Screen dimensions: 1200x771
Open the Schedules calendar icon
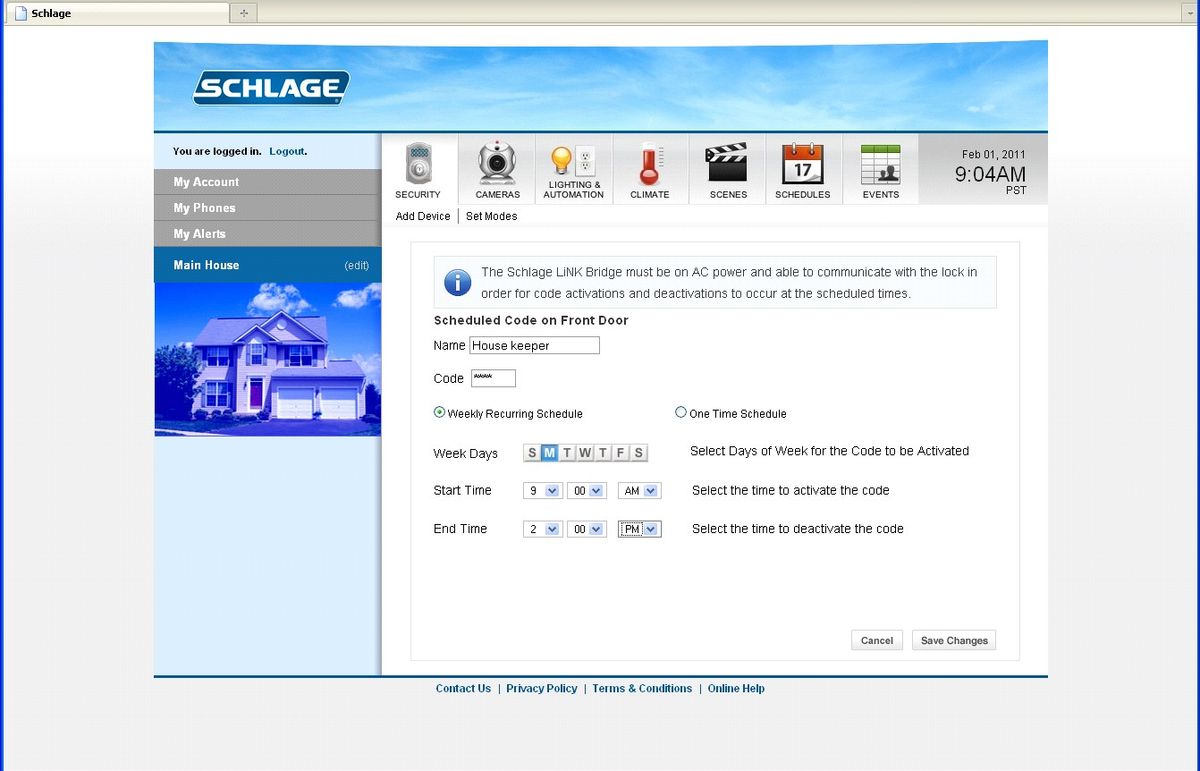(x=802, y=164)
